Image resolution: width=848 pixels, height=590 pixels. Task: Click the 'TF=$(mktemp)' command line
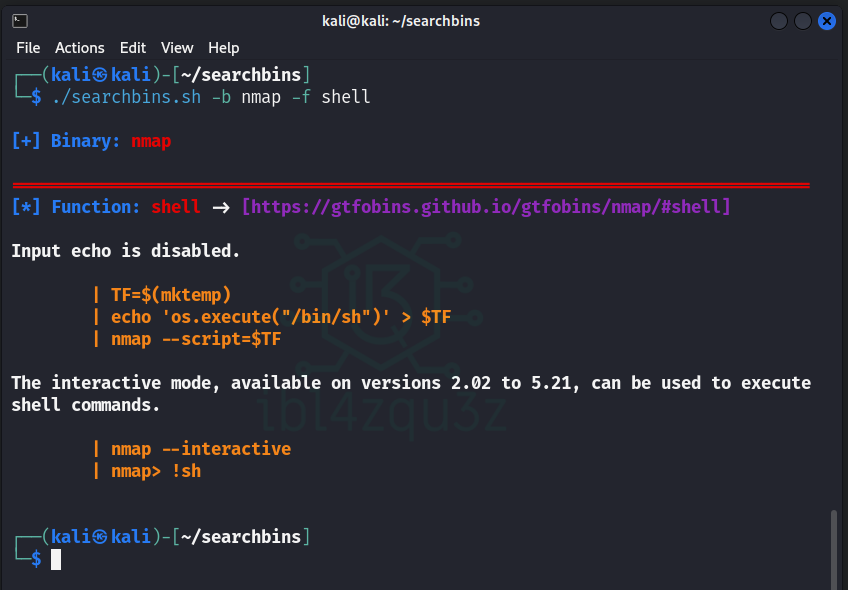171,294
